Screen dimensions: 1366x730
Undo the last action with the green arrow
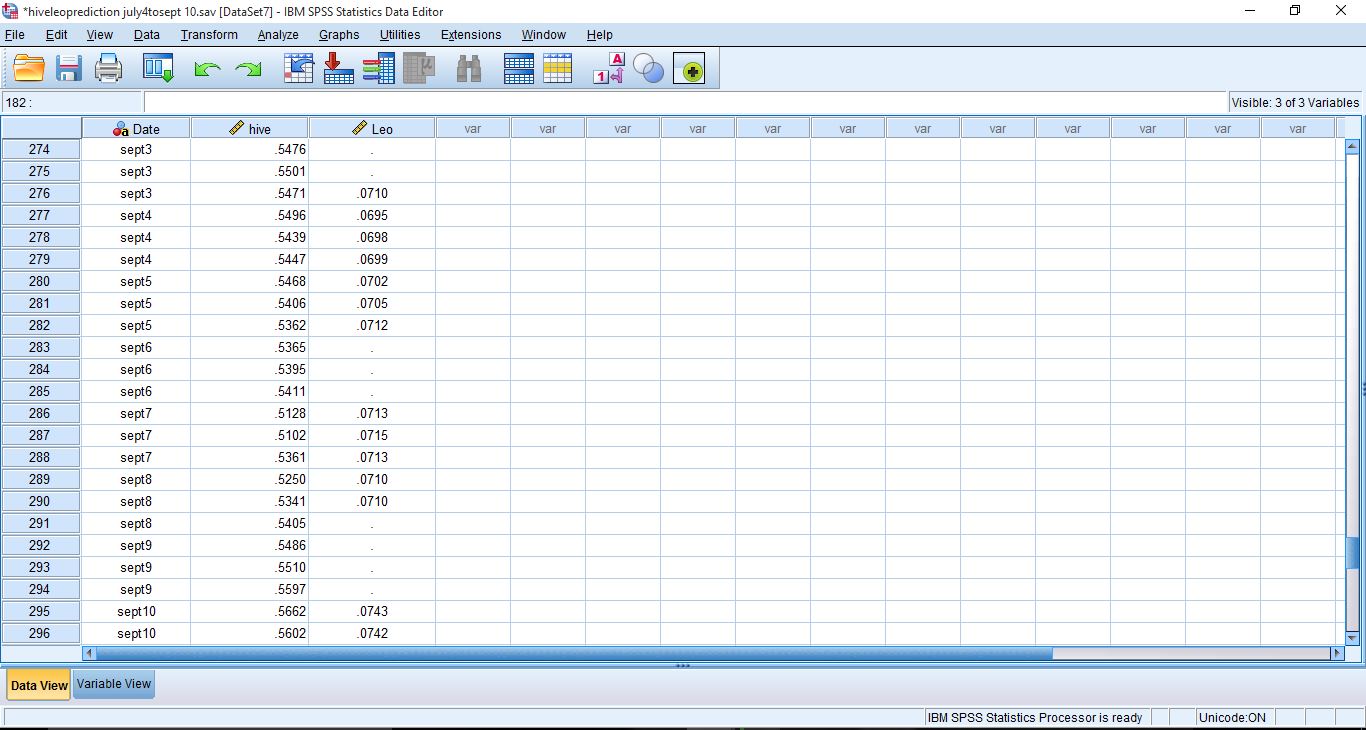coord(207,69)
